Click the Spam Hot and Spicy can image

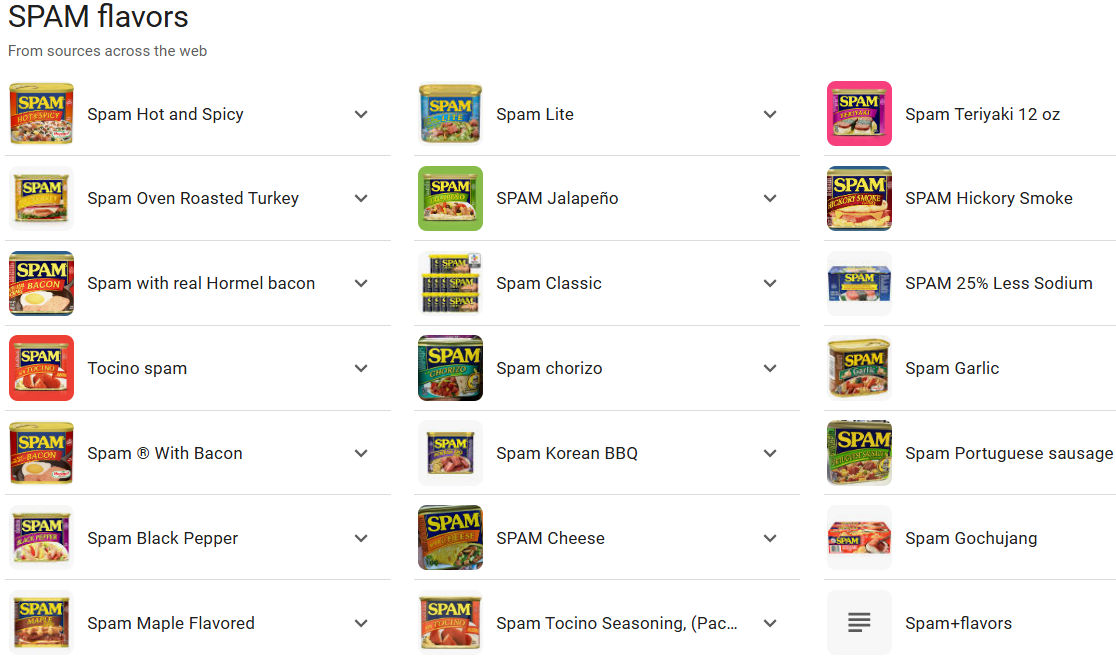(41, 114)
